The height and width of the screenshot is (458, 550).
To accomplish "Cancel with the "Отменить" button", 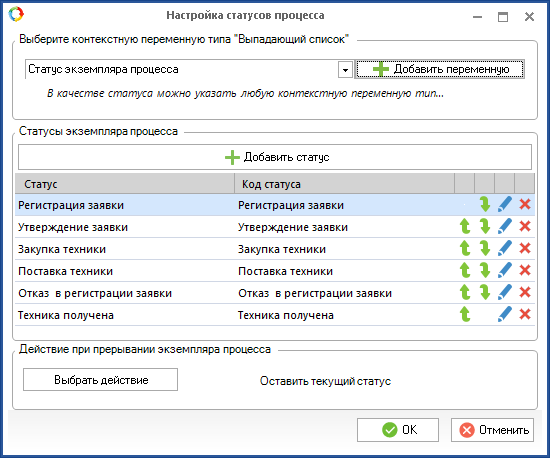I will [492, 430].
